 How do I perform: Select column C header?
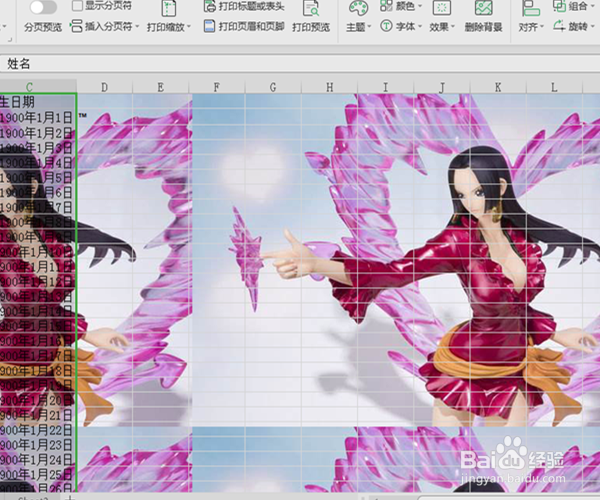pos(38,87)
